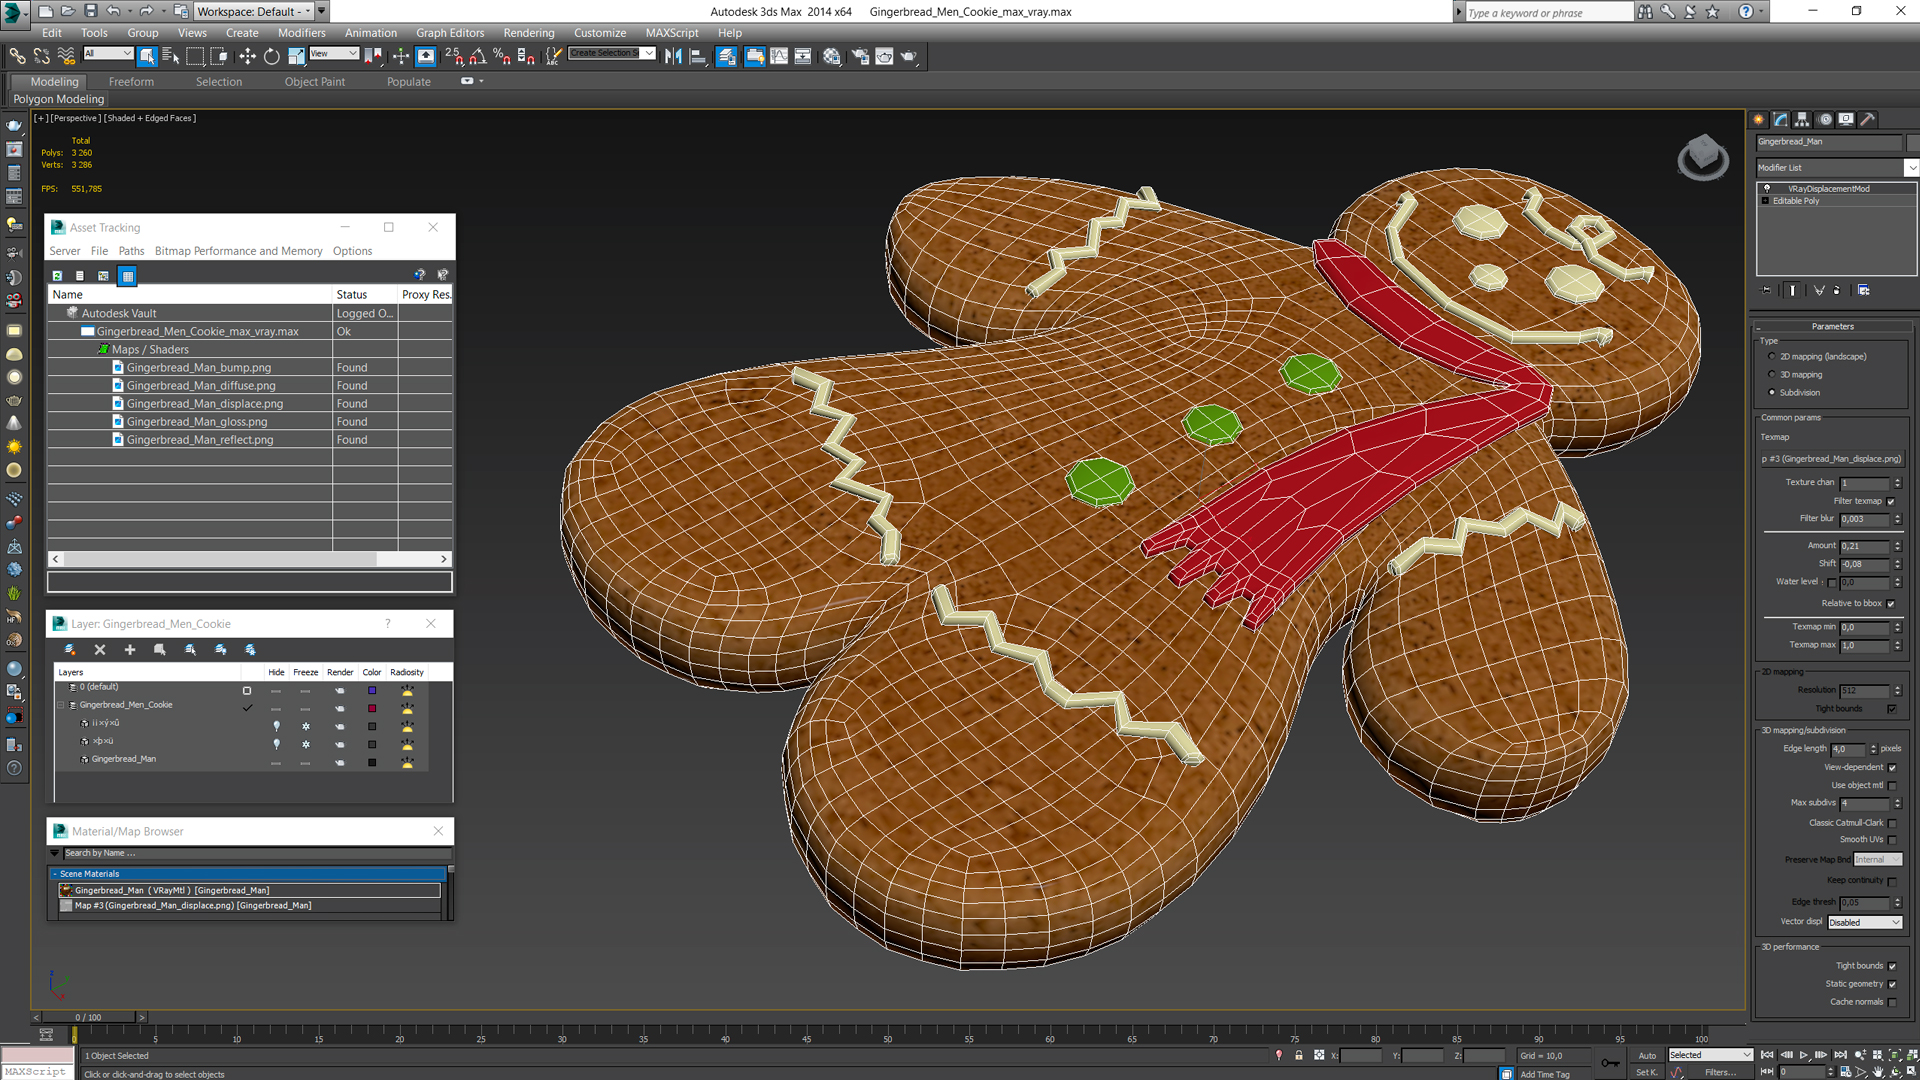Select the 2D mapping (landscape) radio button
The image size is (1920, 1080).
(x=1772, y=356)
